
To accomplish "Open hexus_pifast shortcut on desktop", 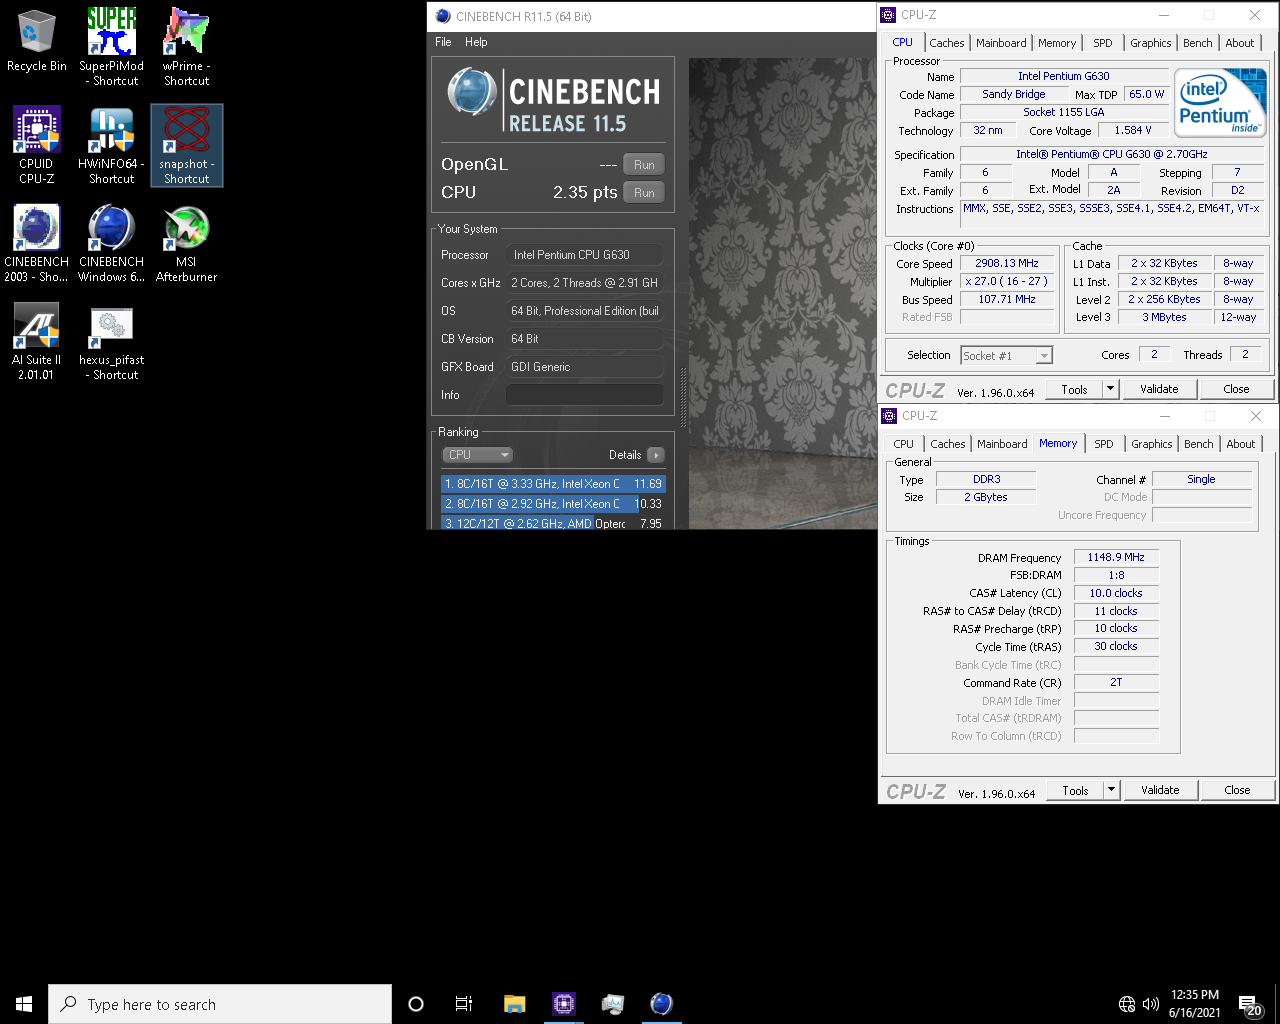I will (x=111, y=341).
